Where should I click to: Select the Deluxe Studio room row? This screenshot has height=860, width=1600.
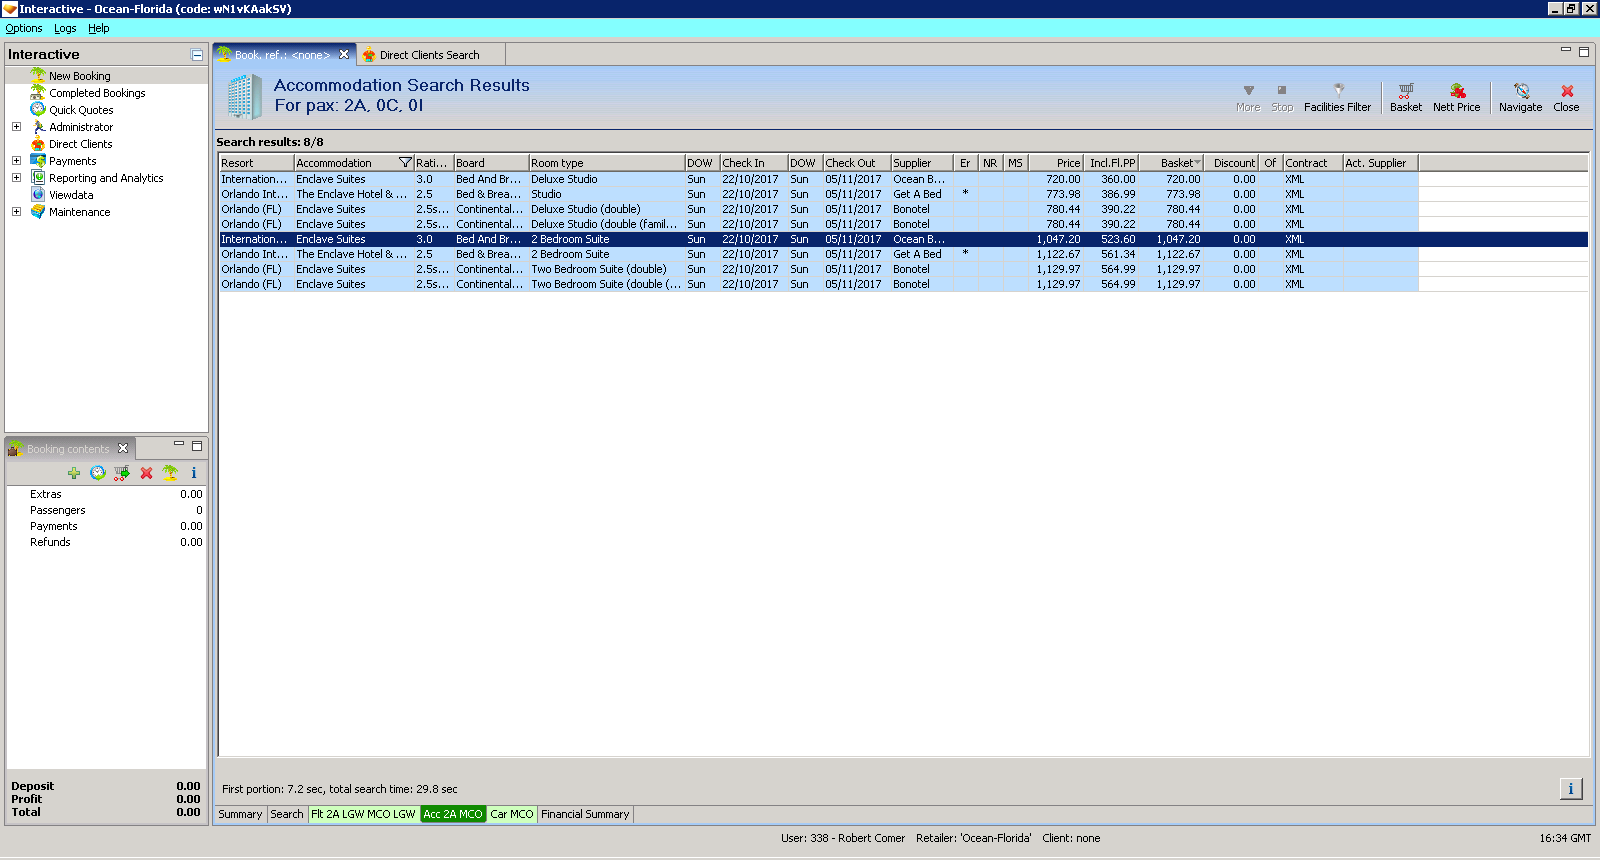[818, 179]
